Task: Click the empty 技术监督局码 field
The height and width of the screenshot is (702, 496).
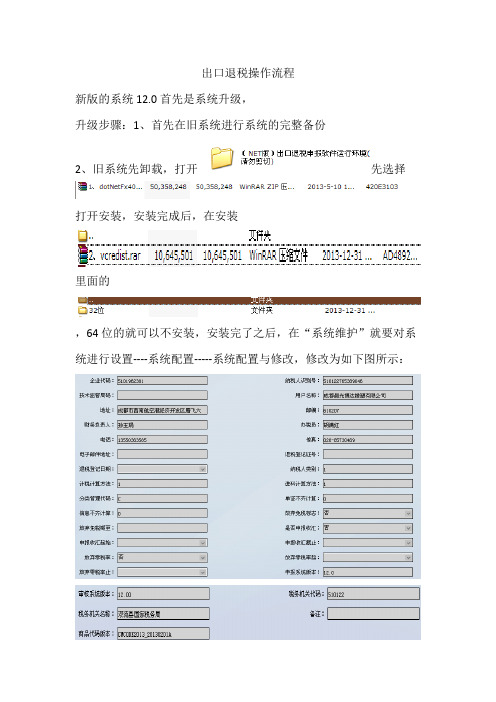Action: pos(162,395)
